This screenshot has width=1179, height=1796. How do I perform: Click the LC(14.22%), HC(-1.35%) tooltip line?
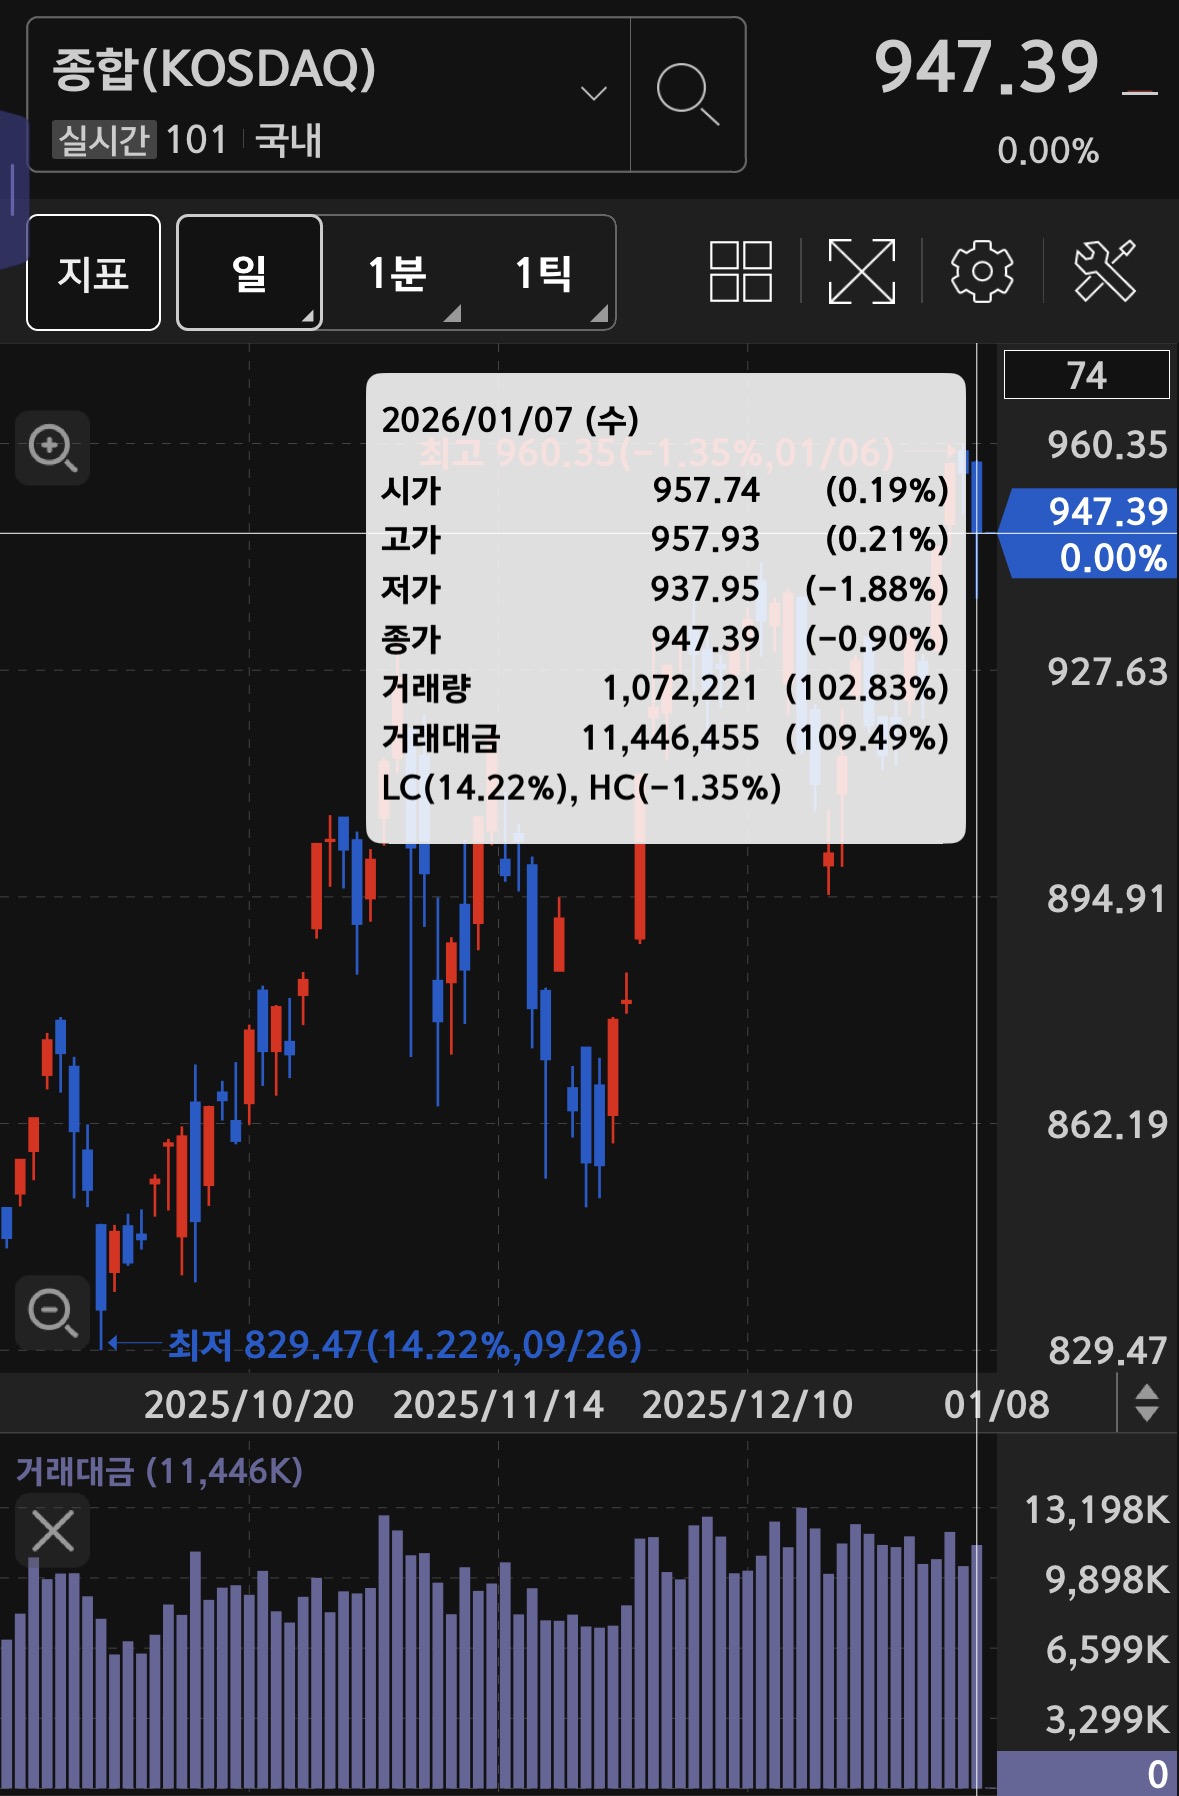(581, 788)
